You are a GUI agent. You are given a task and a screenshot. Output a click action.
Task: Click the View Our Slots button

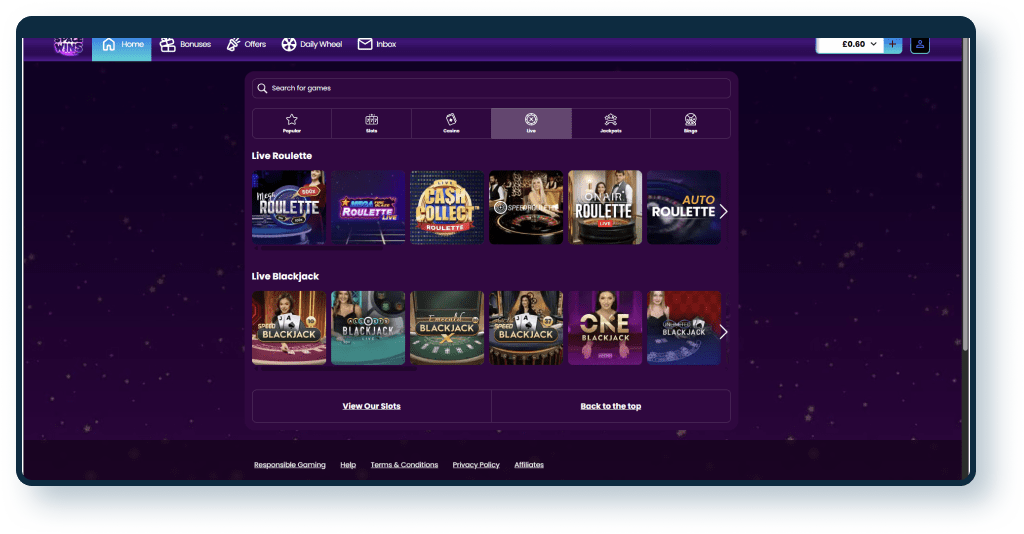point(371,406)
